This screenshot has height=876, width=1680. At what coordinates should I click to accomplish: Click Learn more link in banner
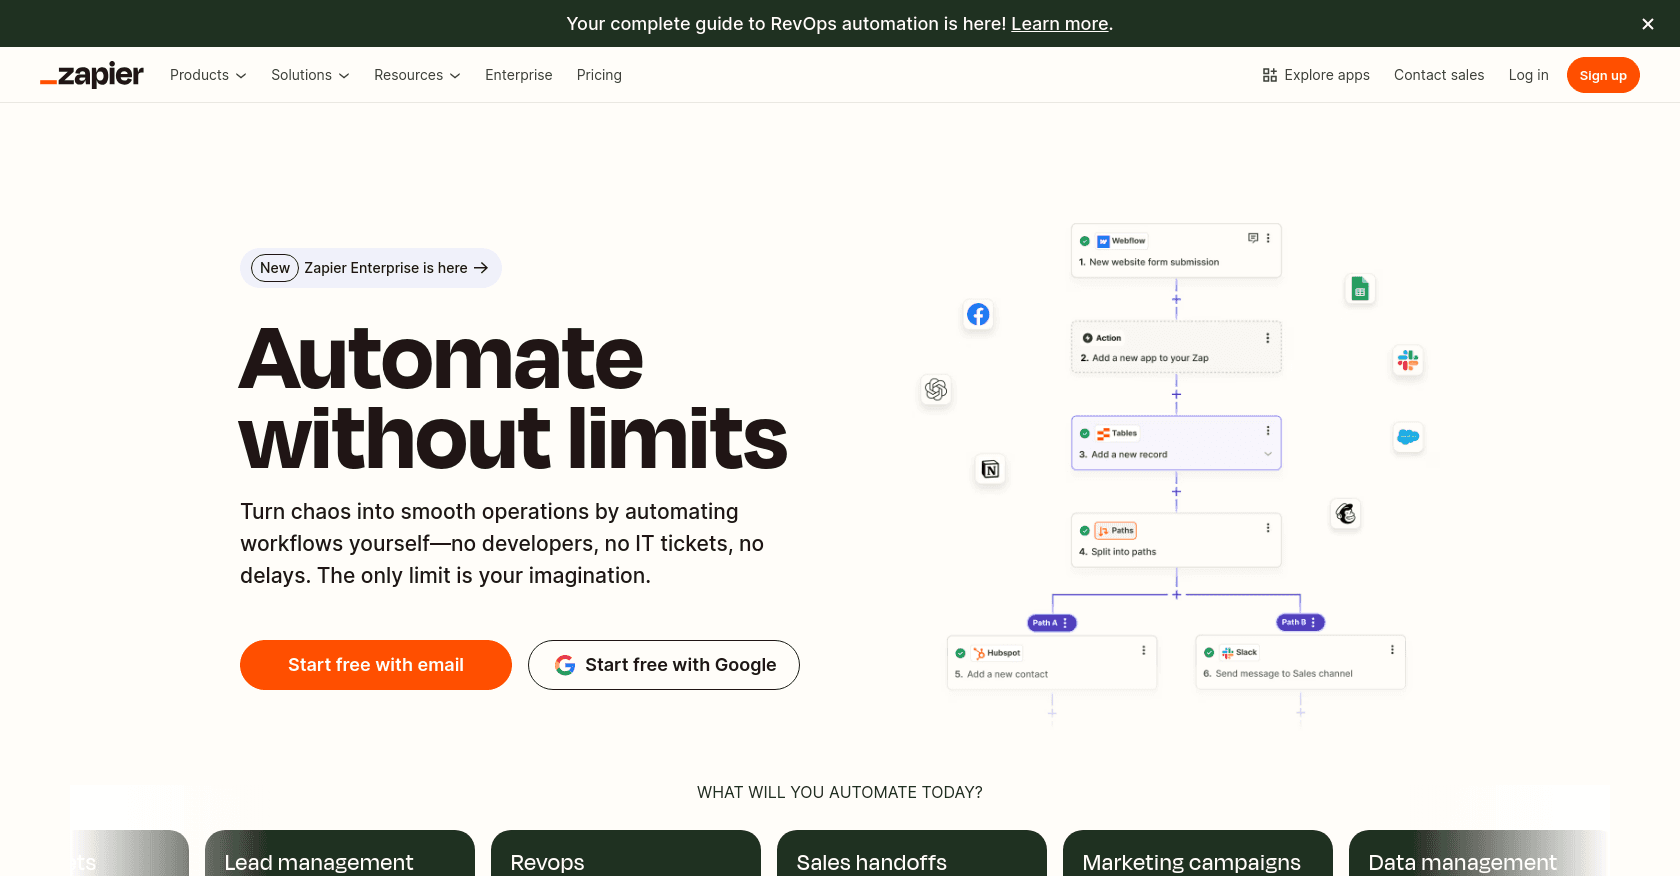1059,24
